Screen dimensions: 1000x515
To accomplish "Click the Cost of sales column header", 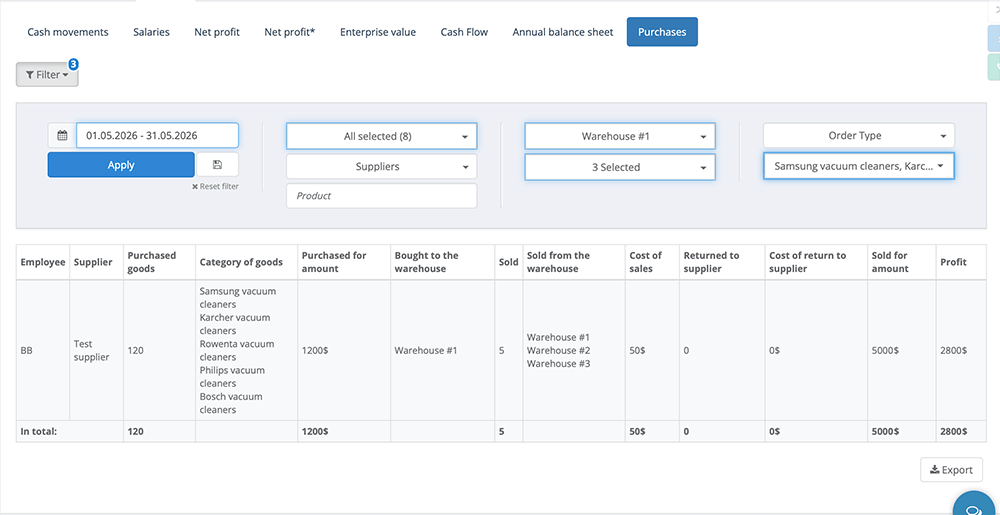I will 652,262.
